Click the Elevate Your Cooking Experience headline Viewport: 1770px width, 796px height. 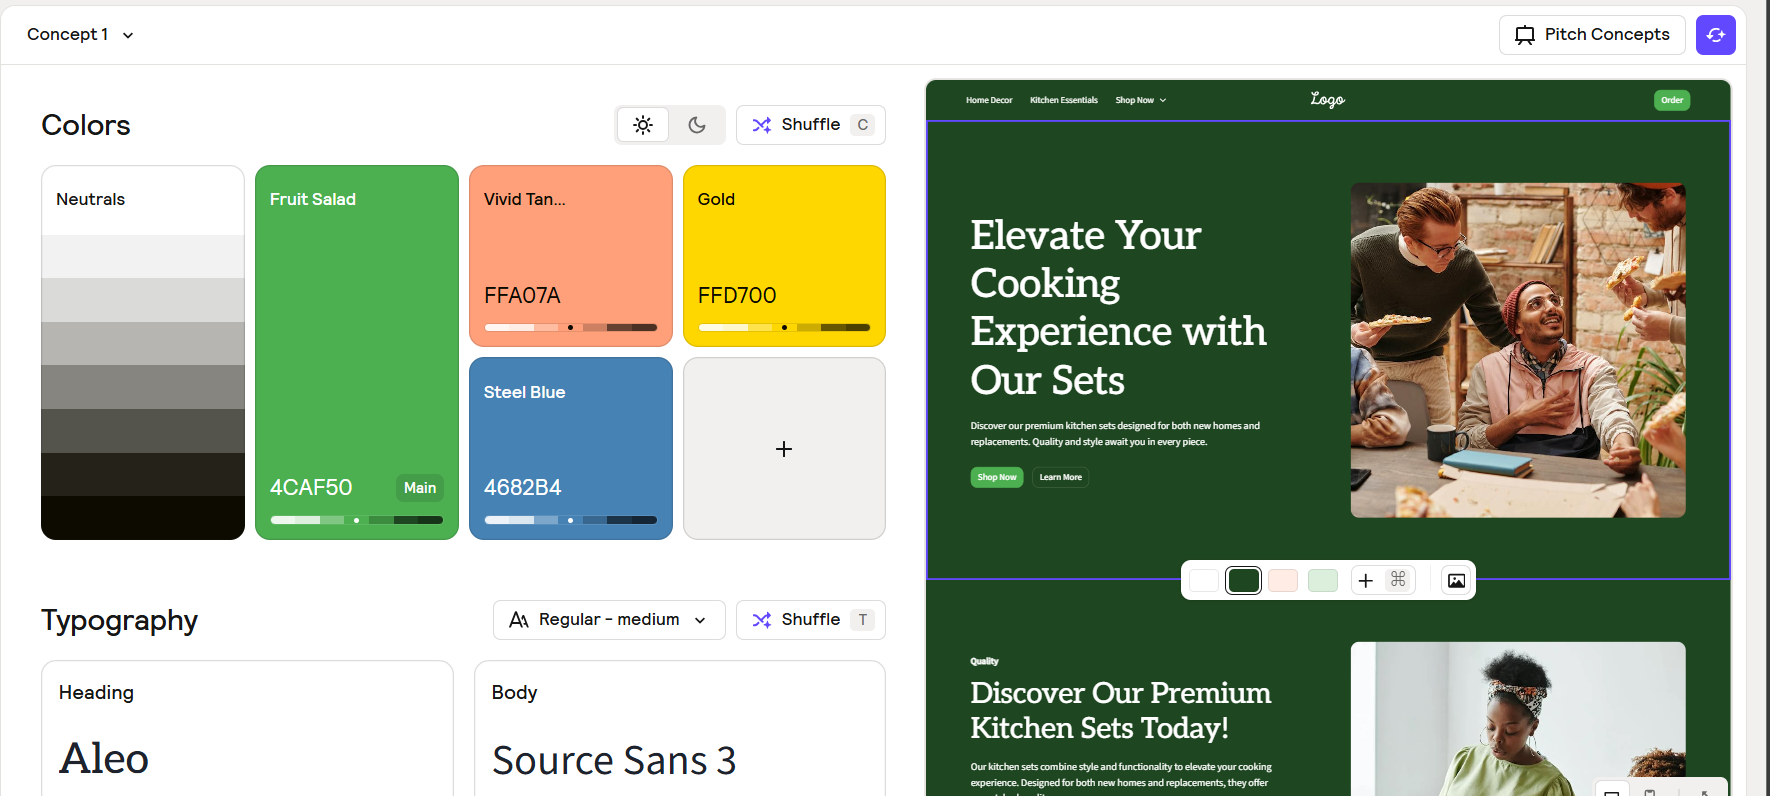pos(1118,307)
